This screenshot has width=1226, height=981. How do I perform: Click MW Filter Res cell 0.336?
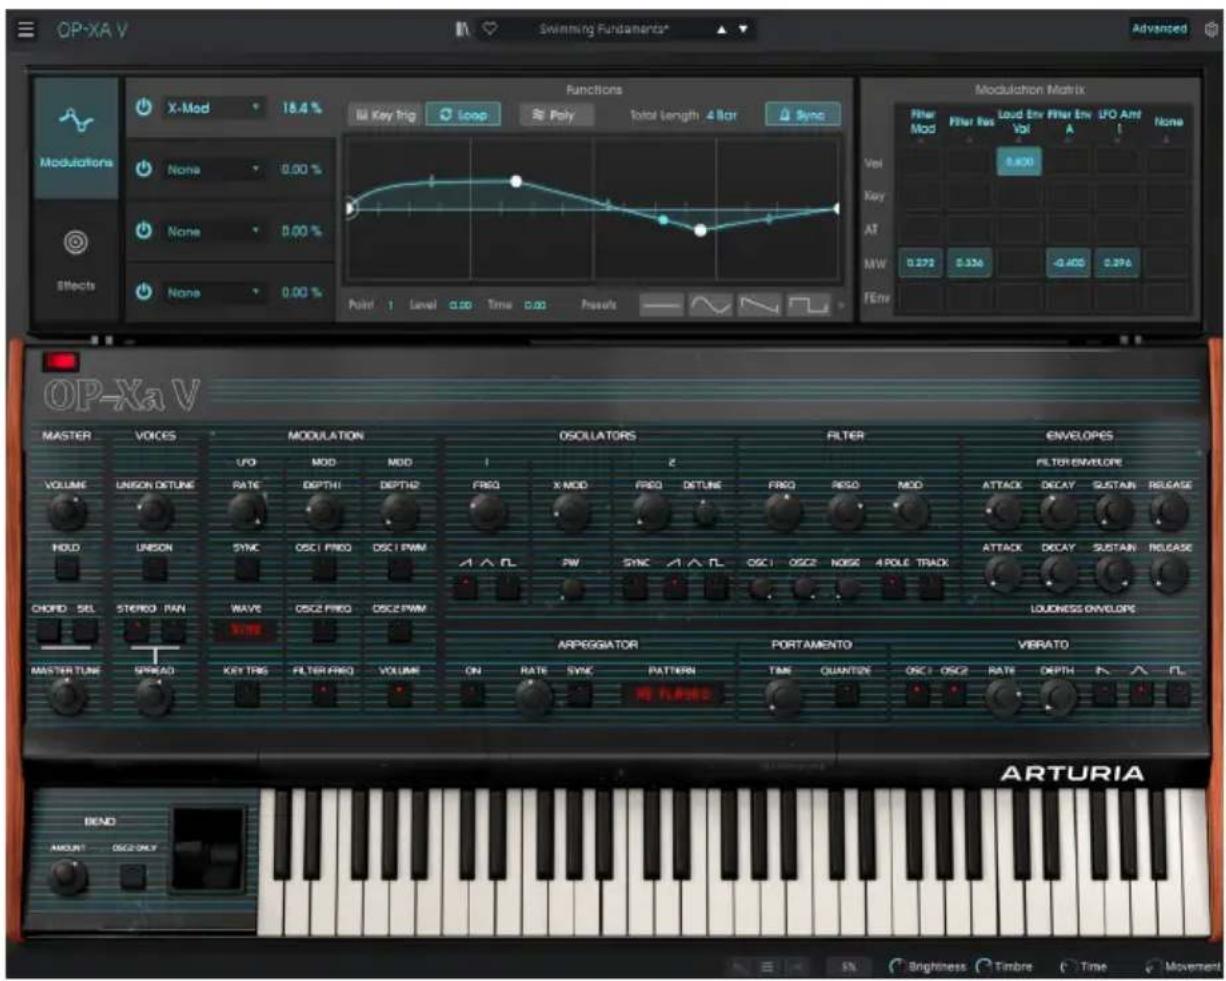(x=969, y=263)
